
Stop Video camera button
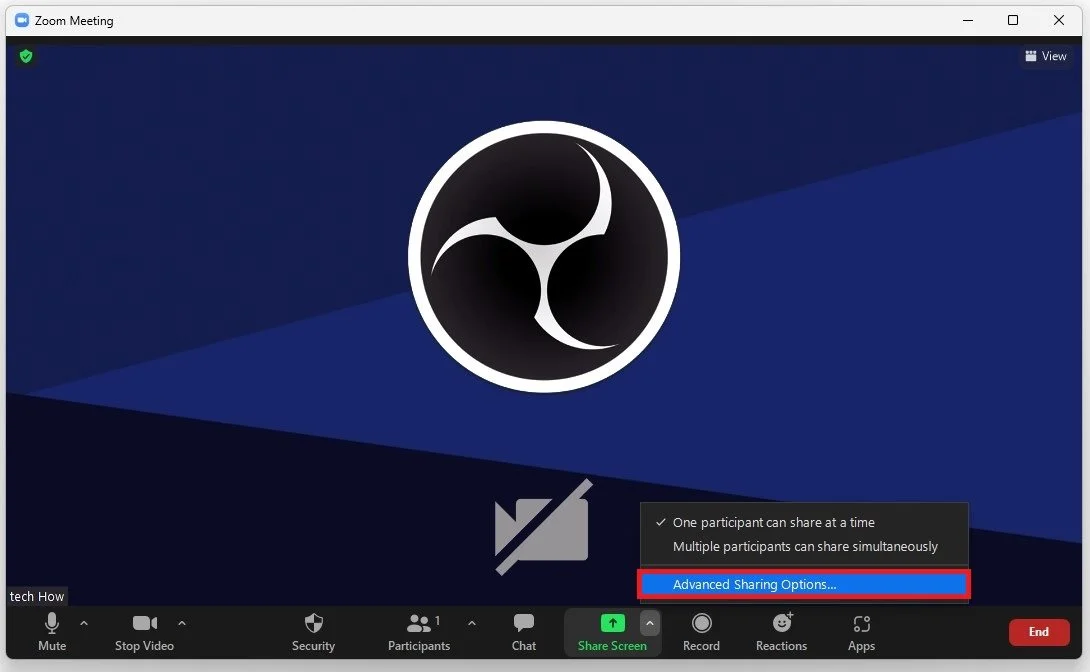(145, 632)
